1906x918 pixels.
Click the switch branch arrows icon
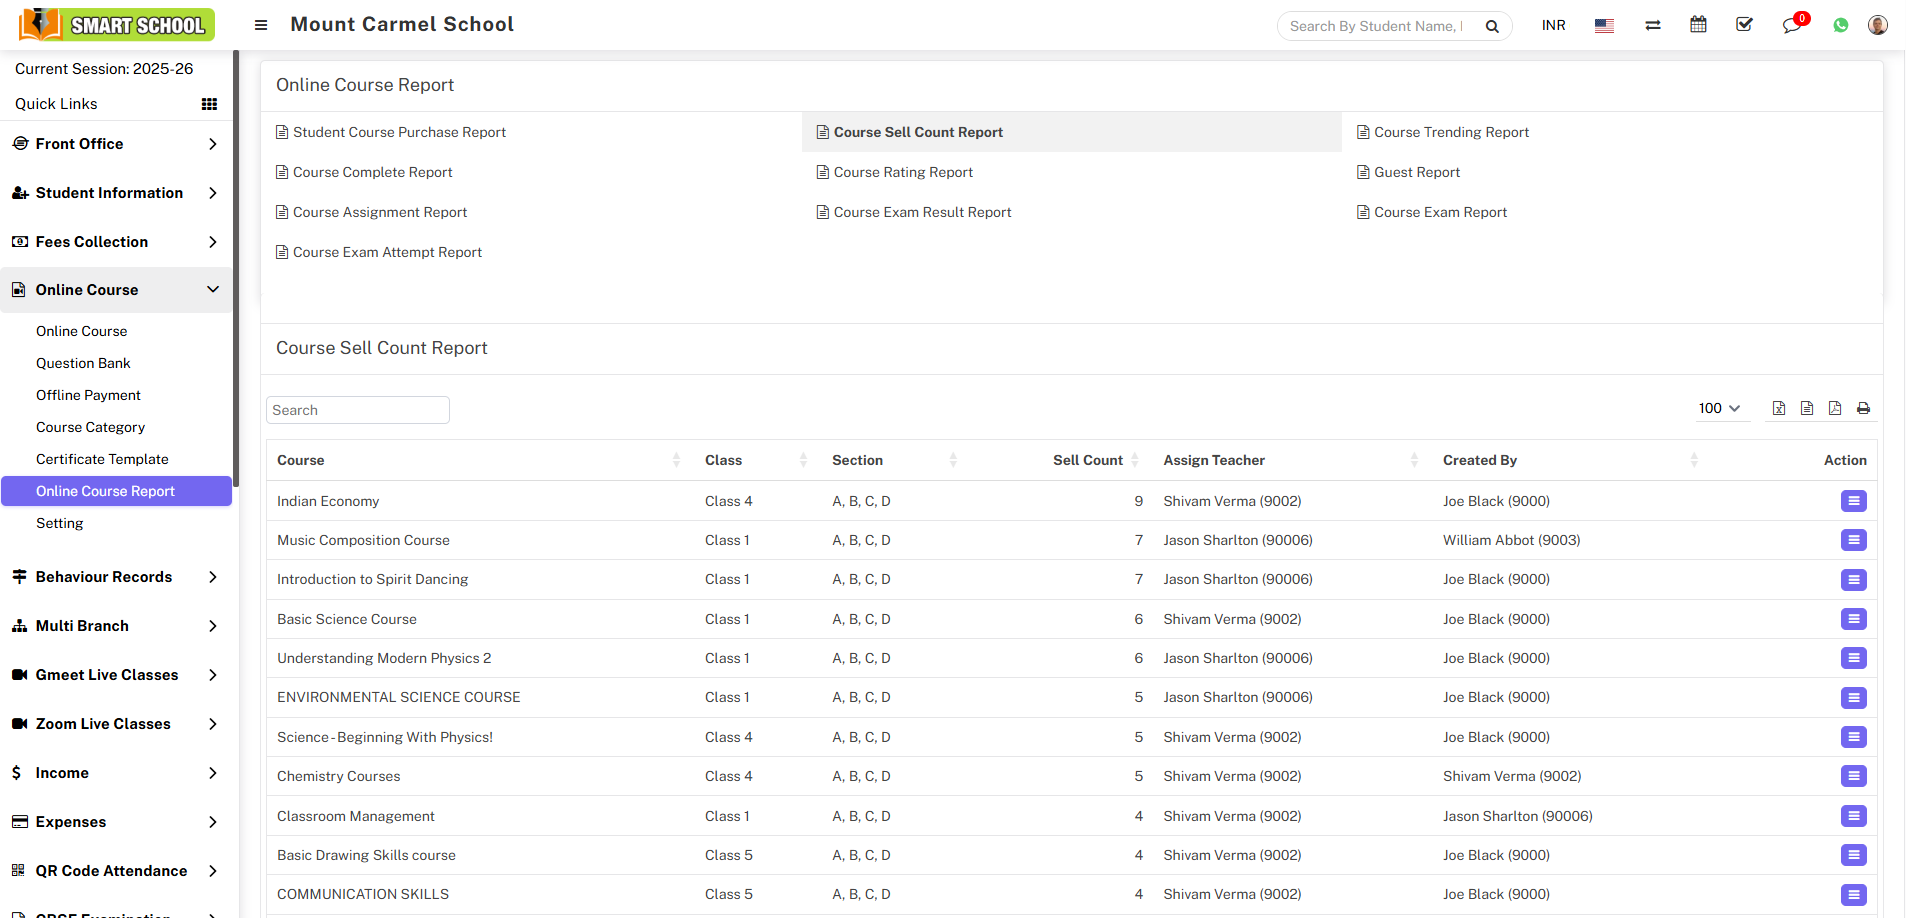tap(1652, 26)
